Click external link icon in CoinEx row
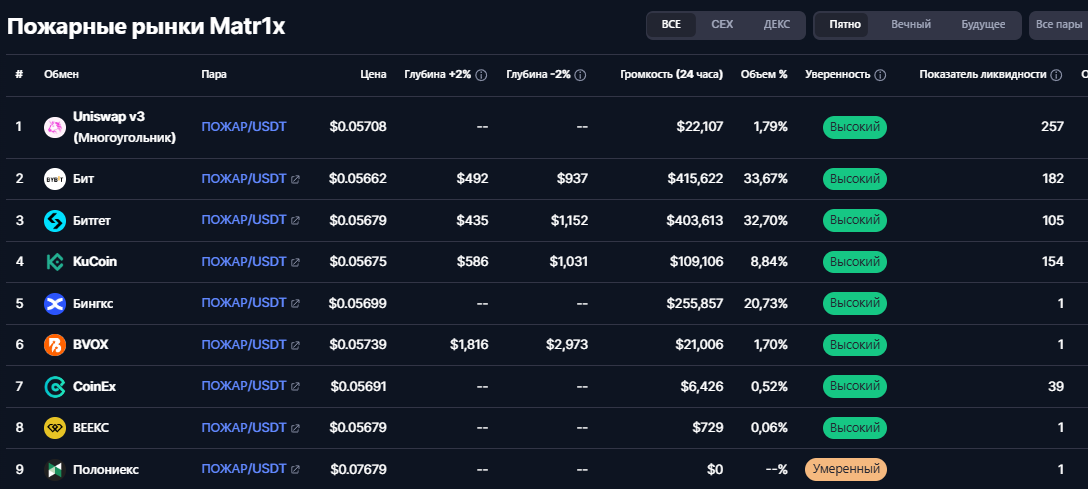1088x489 pixels. 296,386
